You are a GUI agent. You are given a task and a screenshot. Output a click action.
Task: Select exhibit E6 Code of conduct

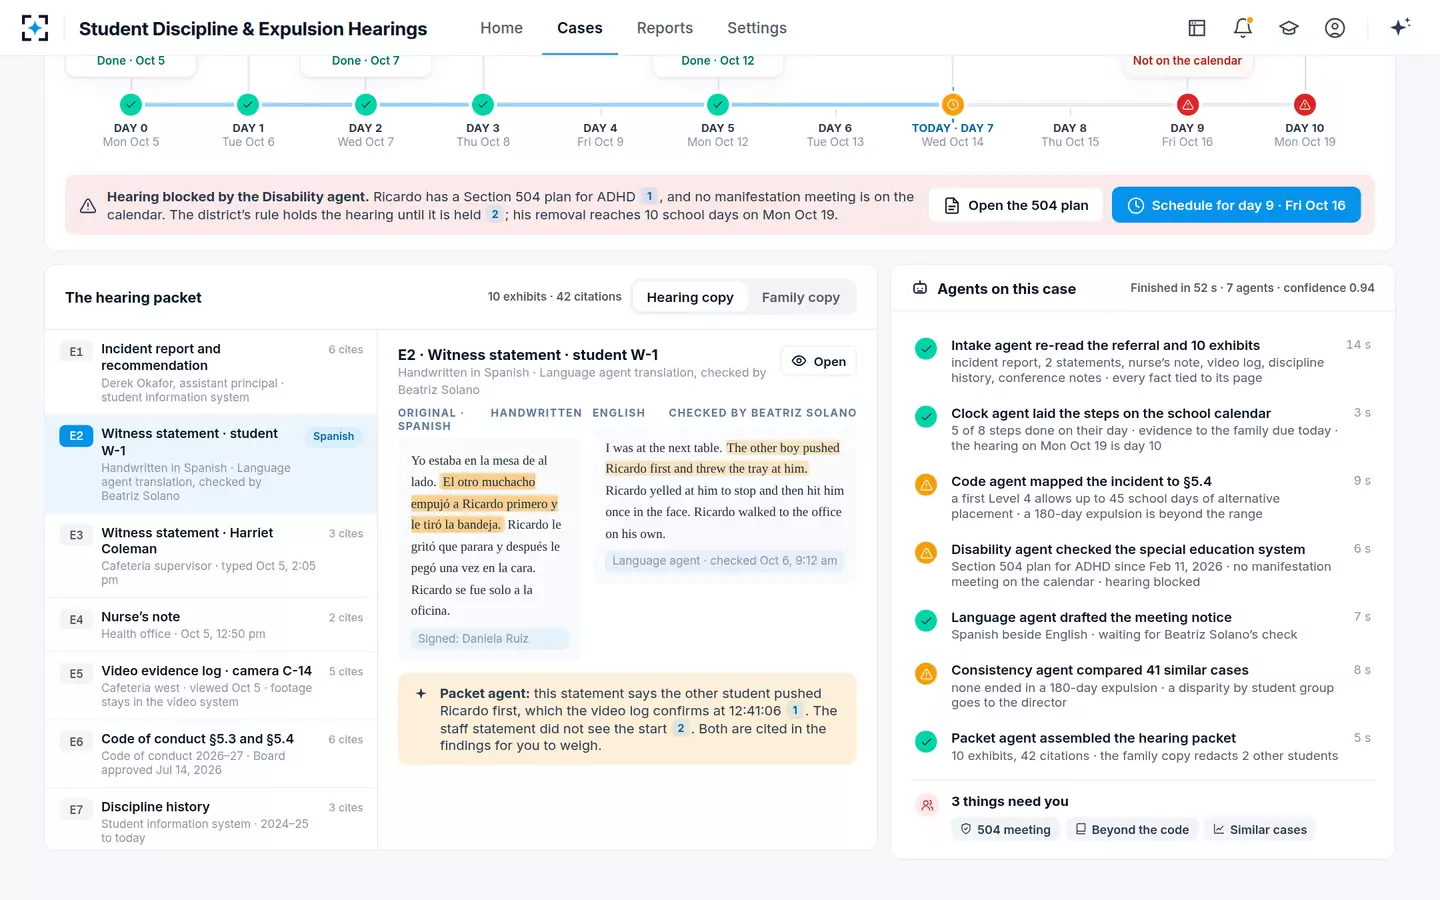211,754
